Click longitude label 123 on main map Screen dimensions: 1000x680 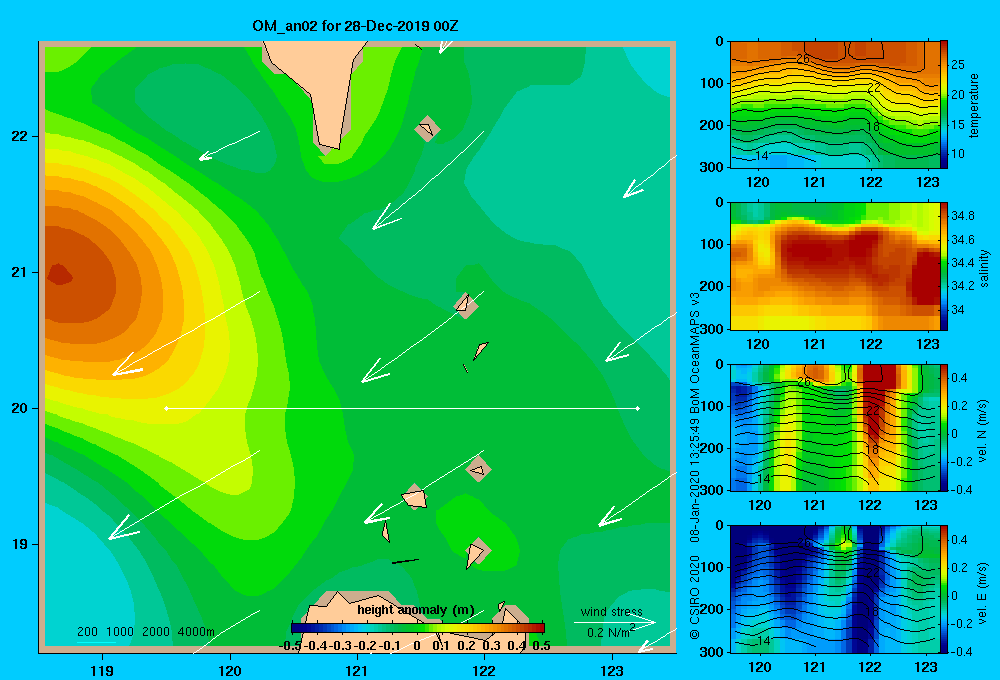coord(612,670)
